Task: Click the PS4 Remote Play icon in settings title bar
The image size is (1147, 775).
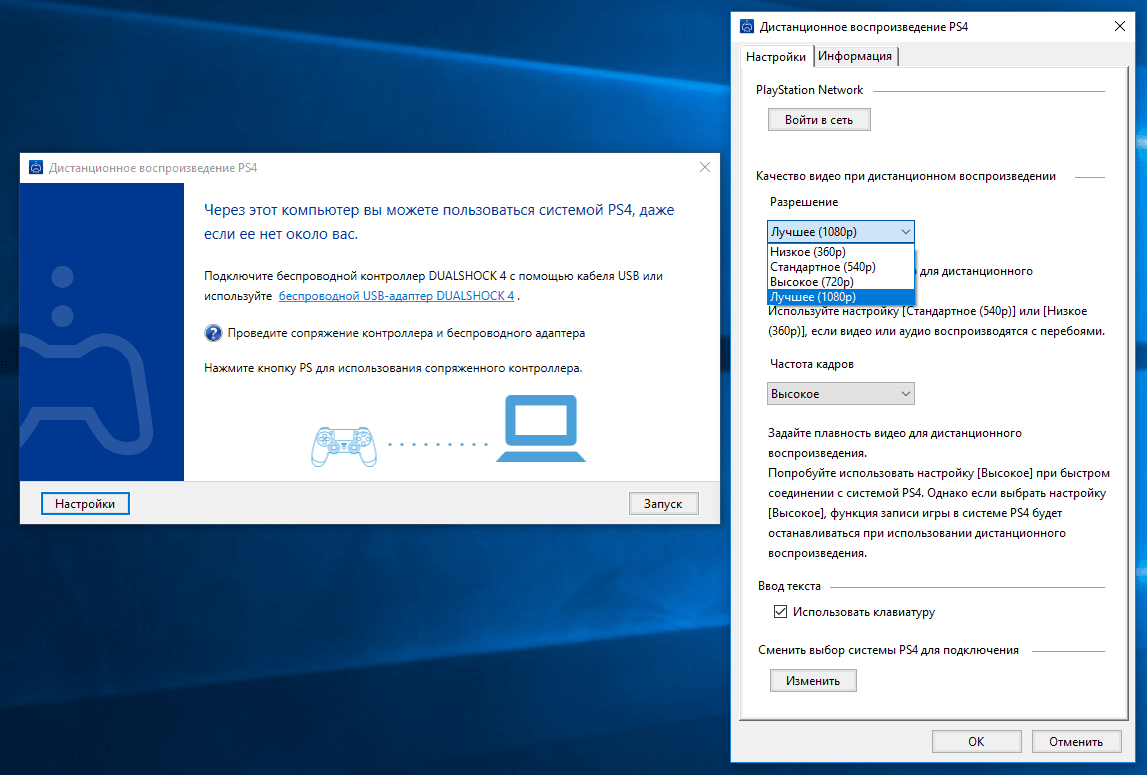Action: [x=746, y=27]
